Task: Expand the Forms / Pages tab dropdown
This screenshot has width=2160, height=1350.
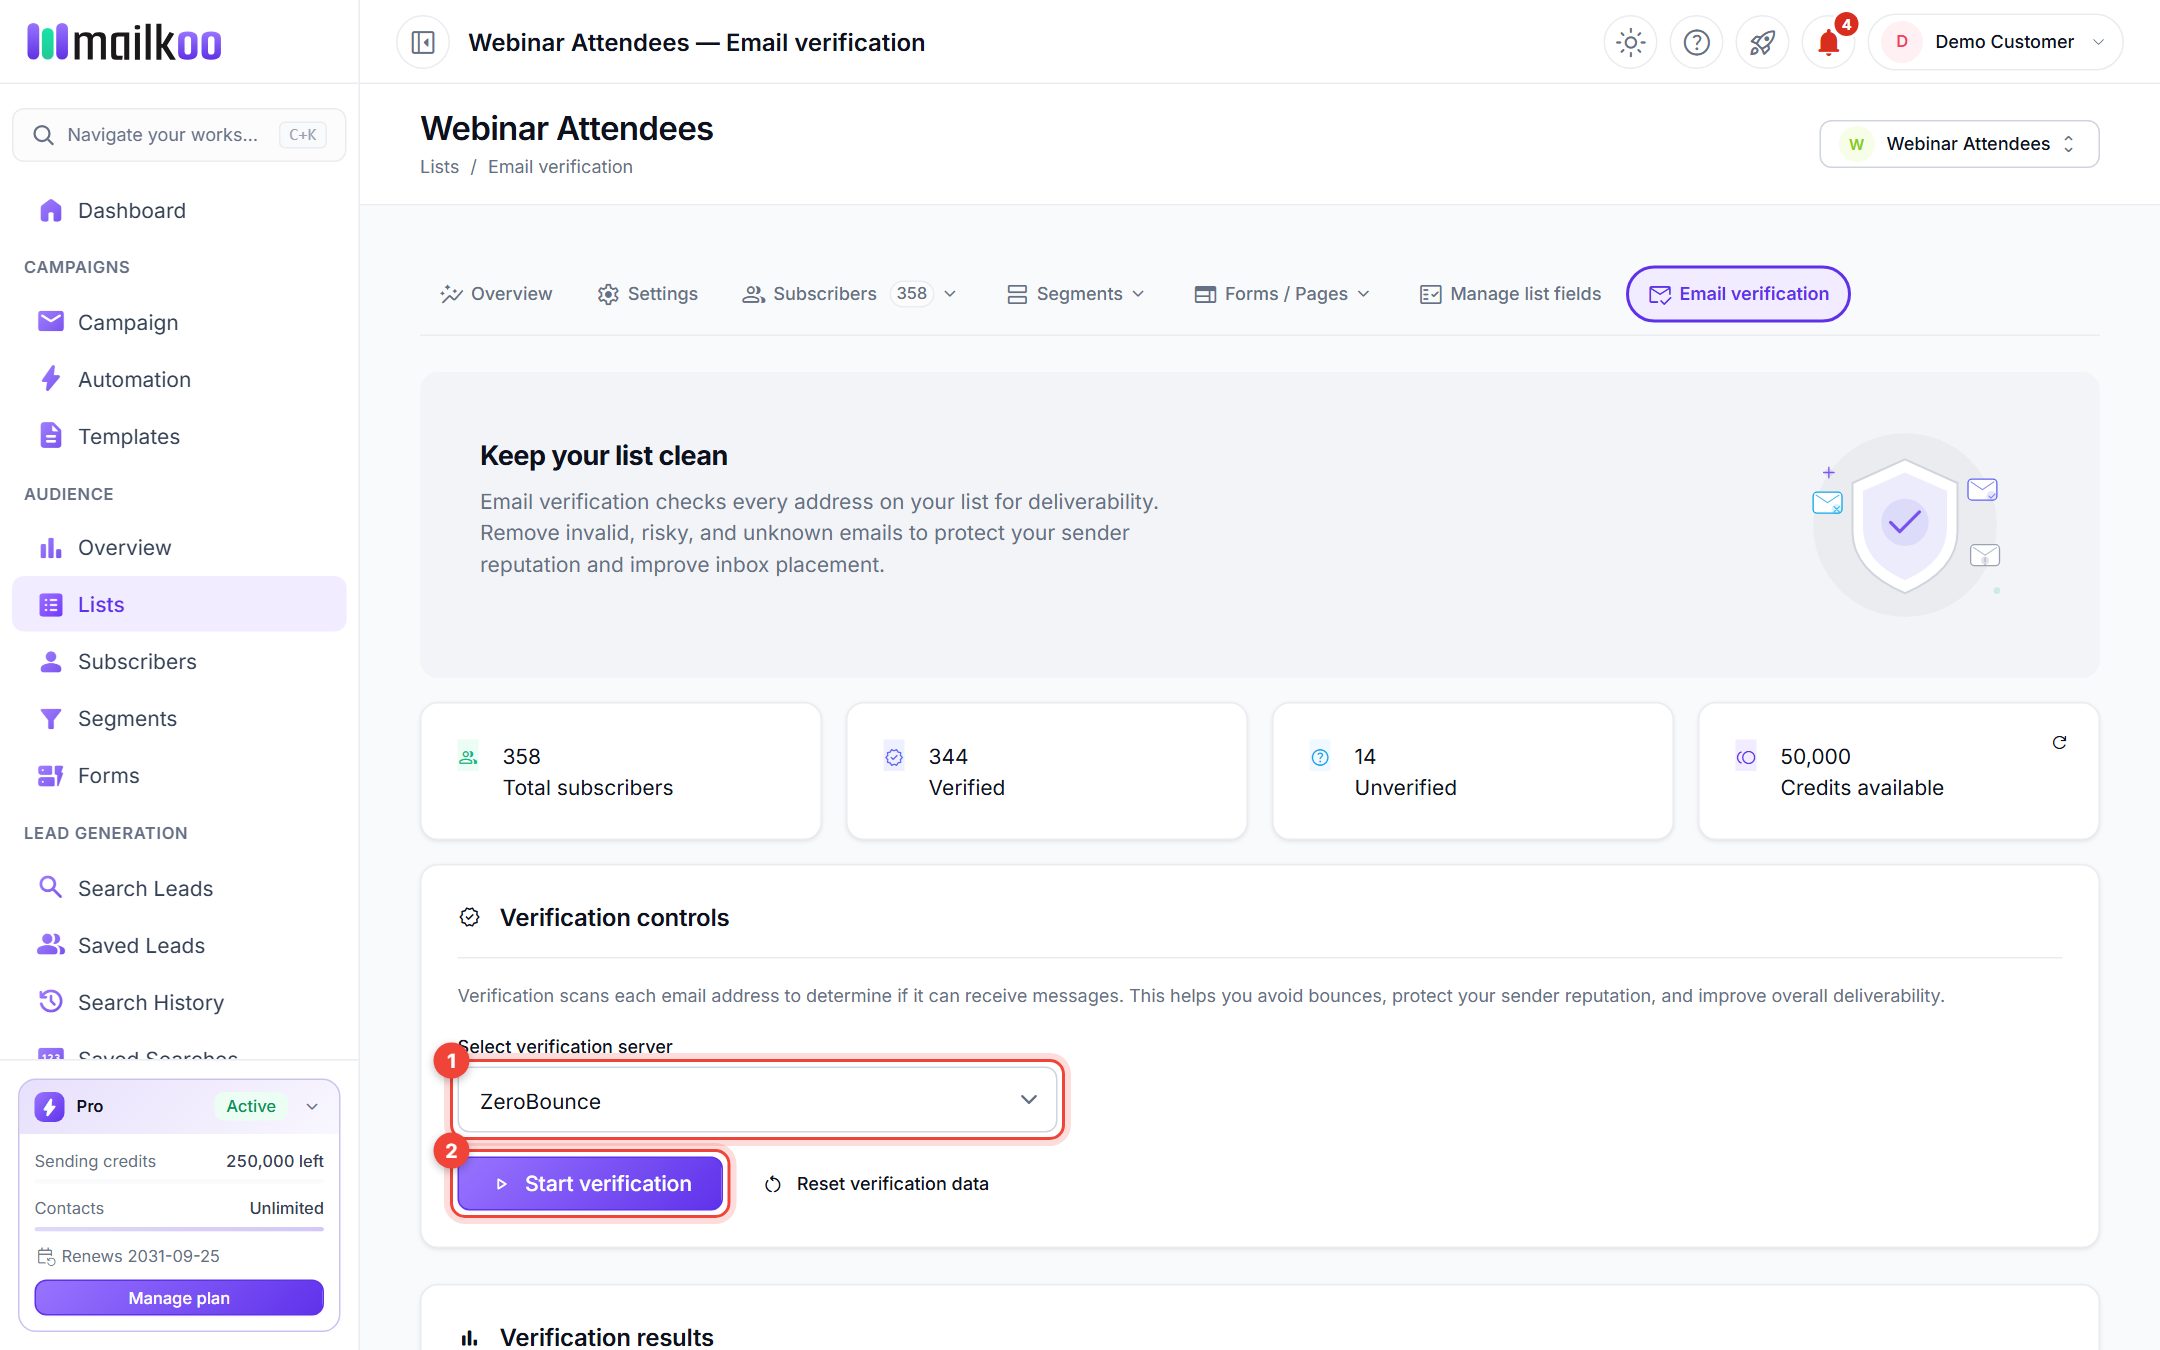Action: [x=1363, y=294]
